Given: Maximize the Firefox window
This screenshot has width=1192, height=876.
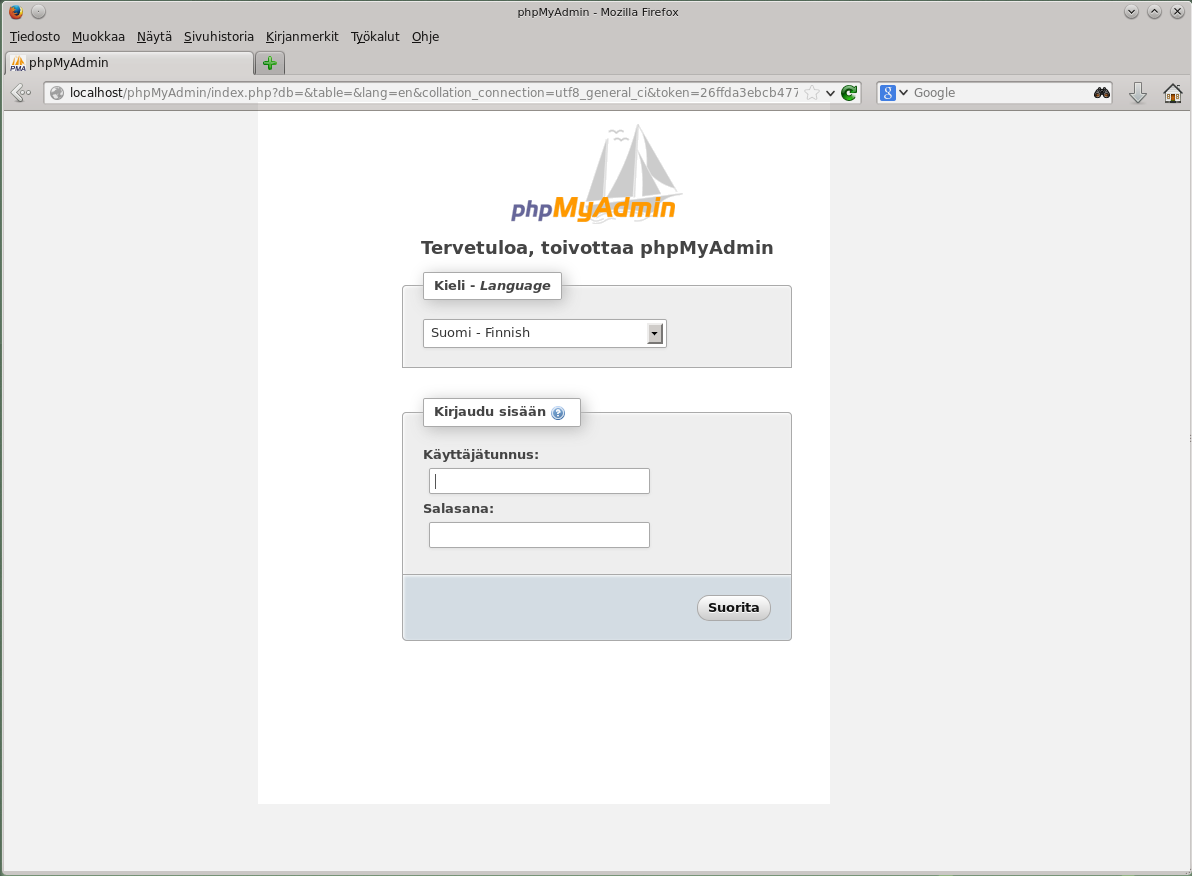Looking at the screenshot, I should (1154, 11).
